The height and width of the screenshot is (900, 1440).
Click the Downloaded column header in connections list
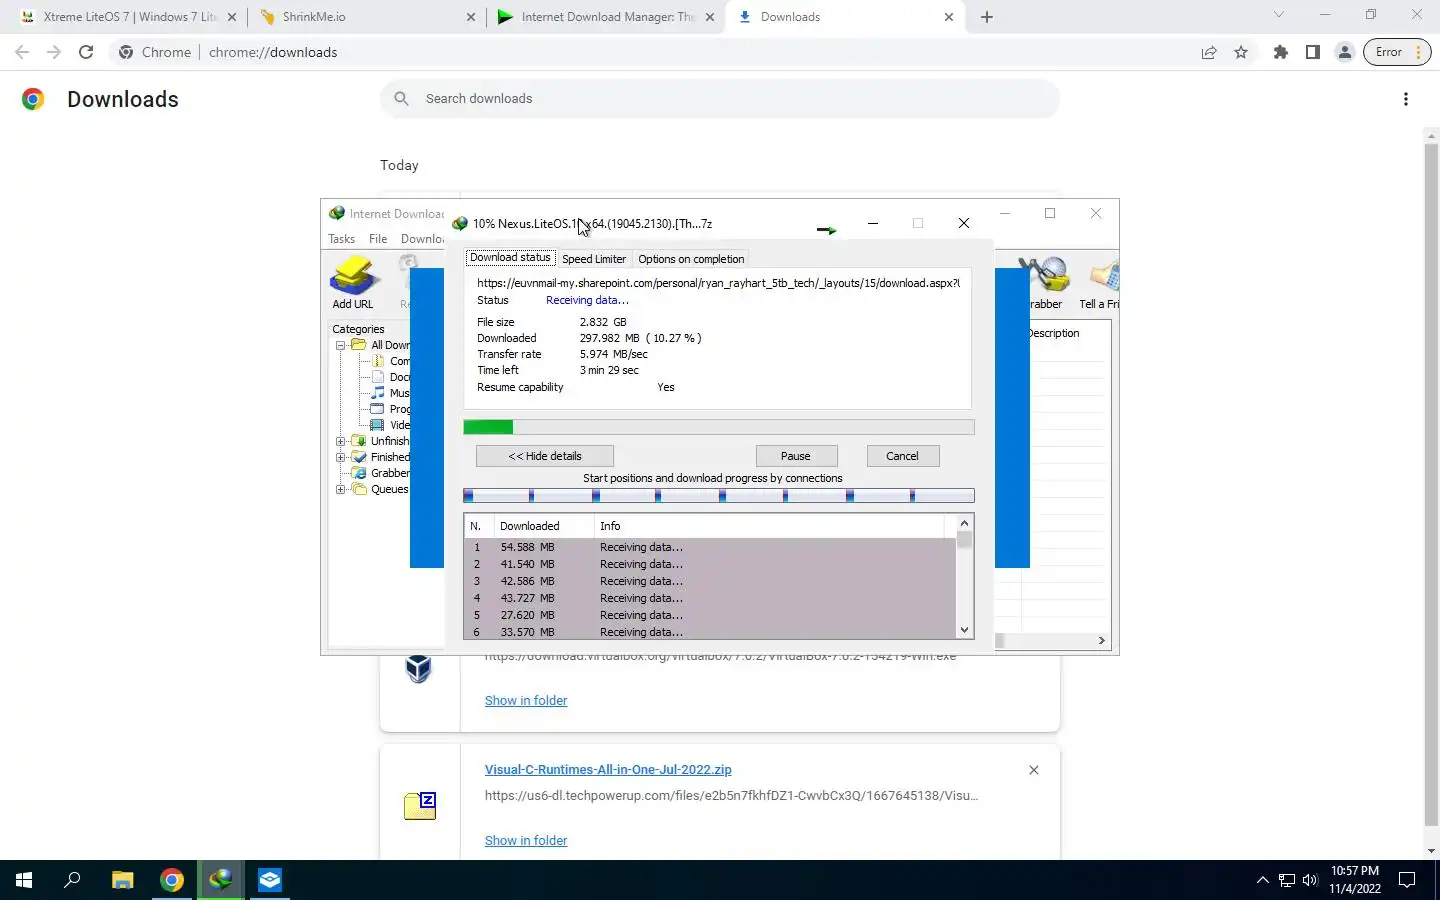[x=544, y=526]
